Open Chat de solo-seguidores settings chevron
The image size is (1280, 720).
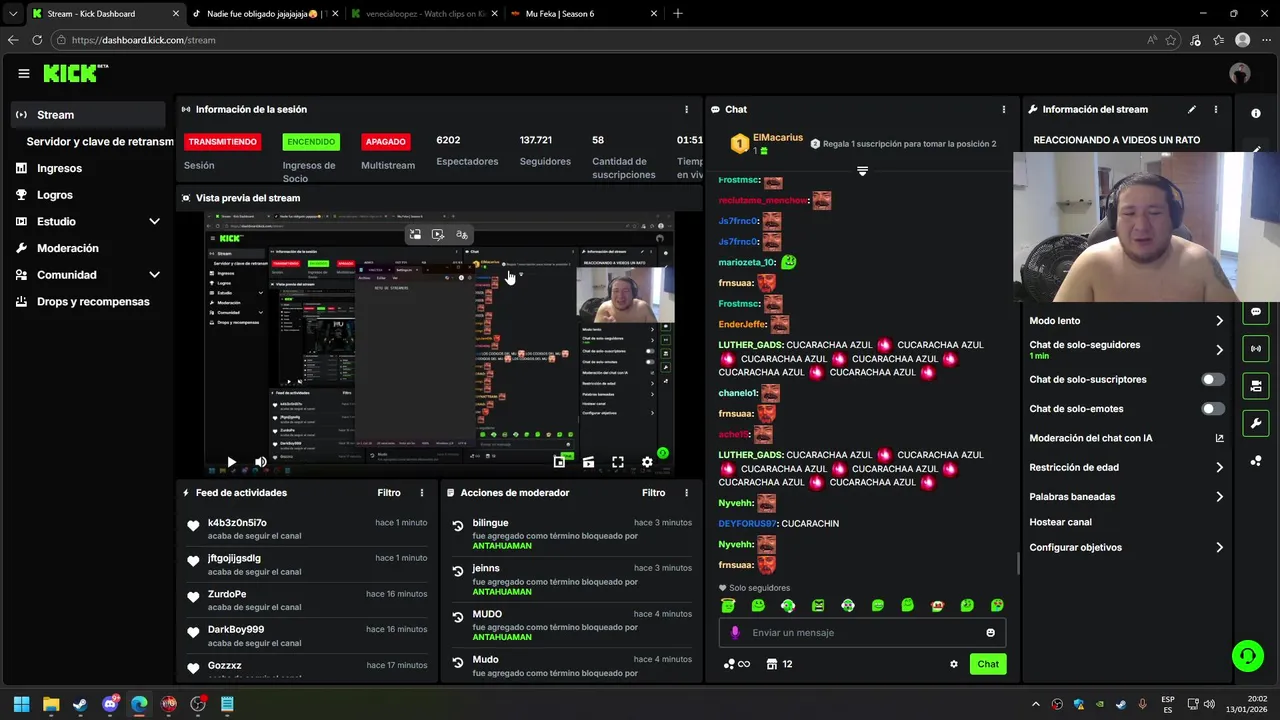[1219, 350]
